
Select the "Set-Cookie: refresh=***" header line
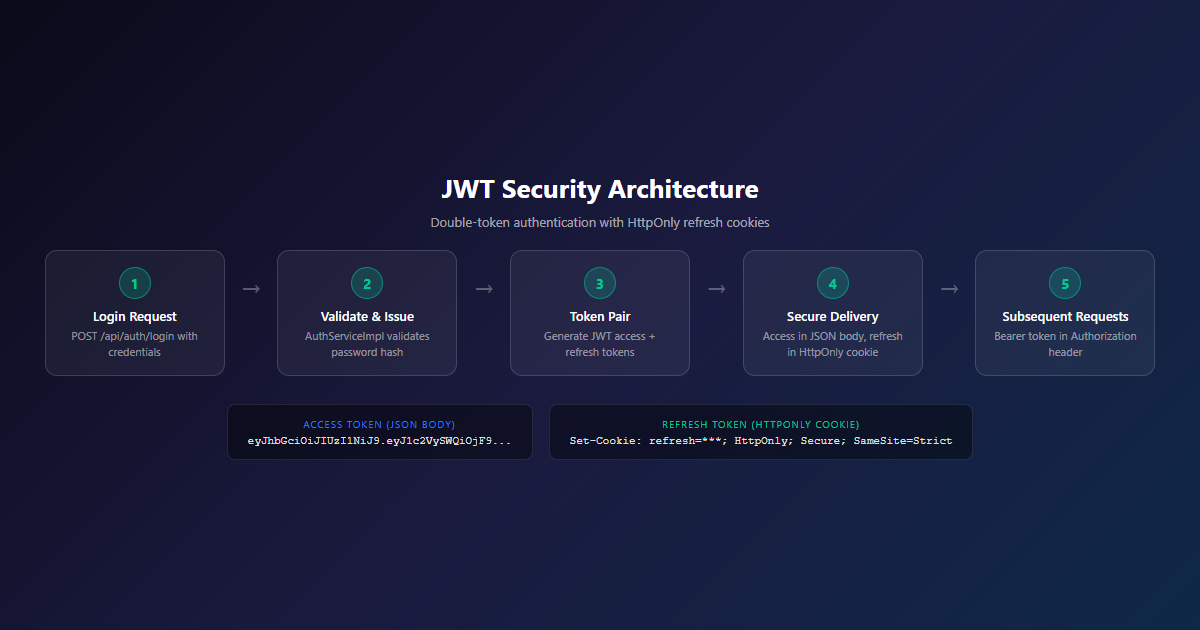pos(761,441)
